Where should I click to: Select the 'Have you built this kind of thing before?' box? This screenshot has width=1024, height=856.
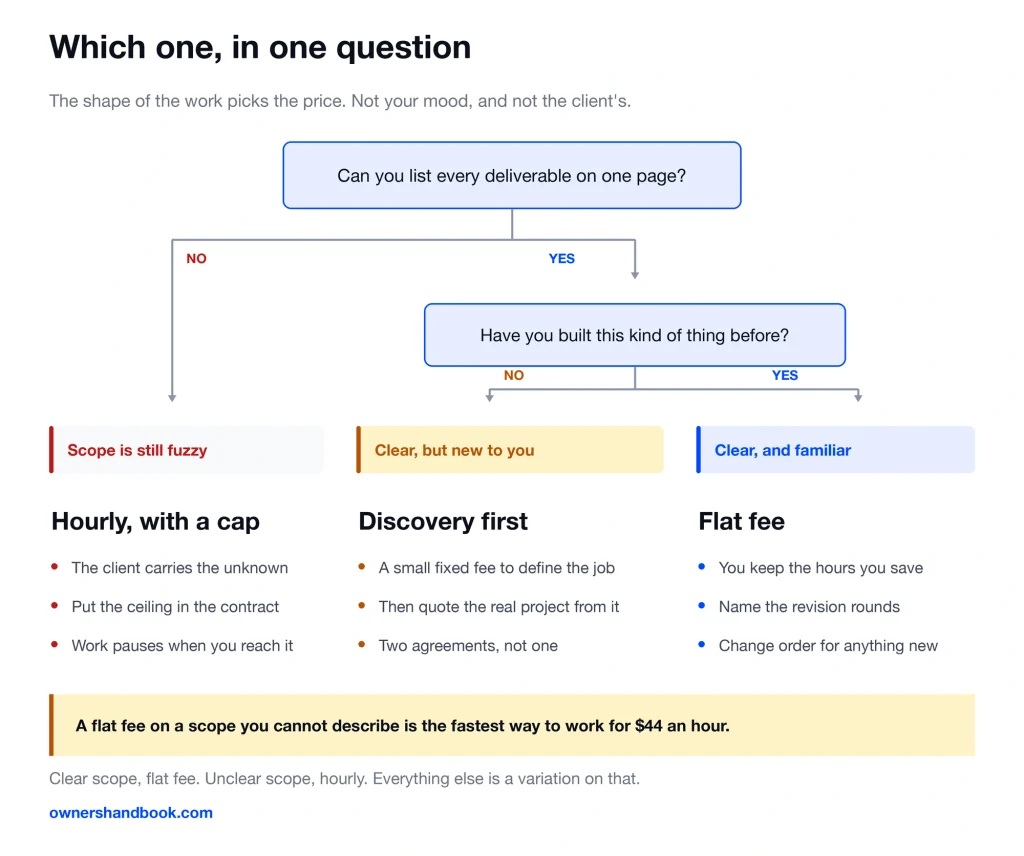pyautogui.click(x=634, y=335)
